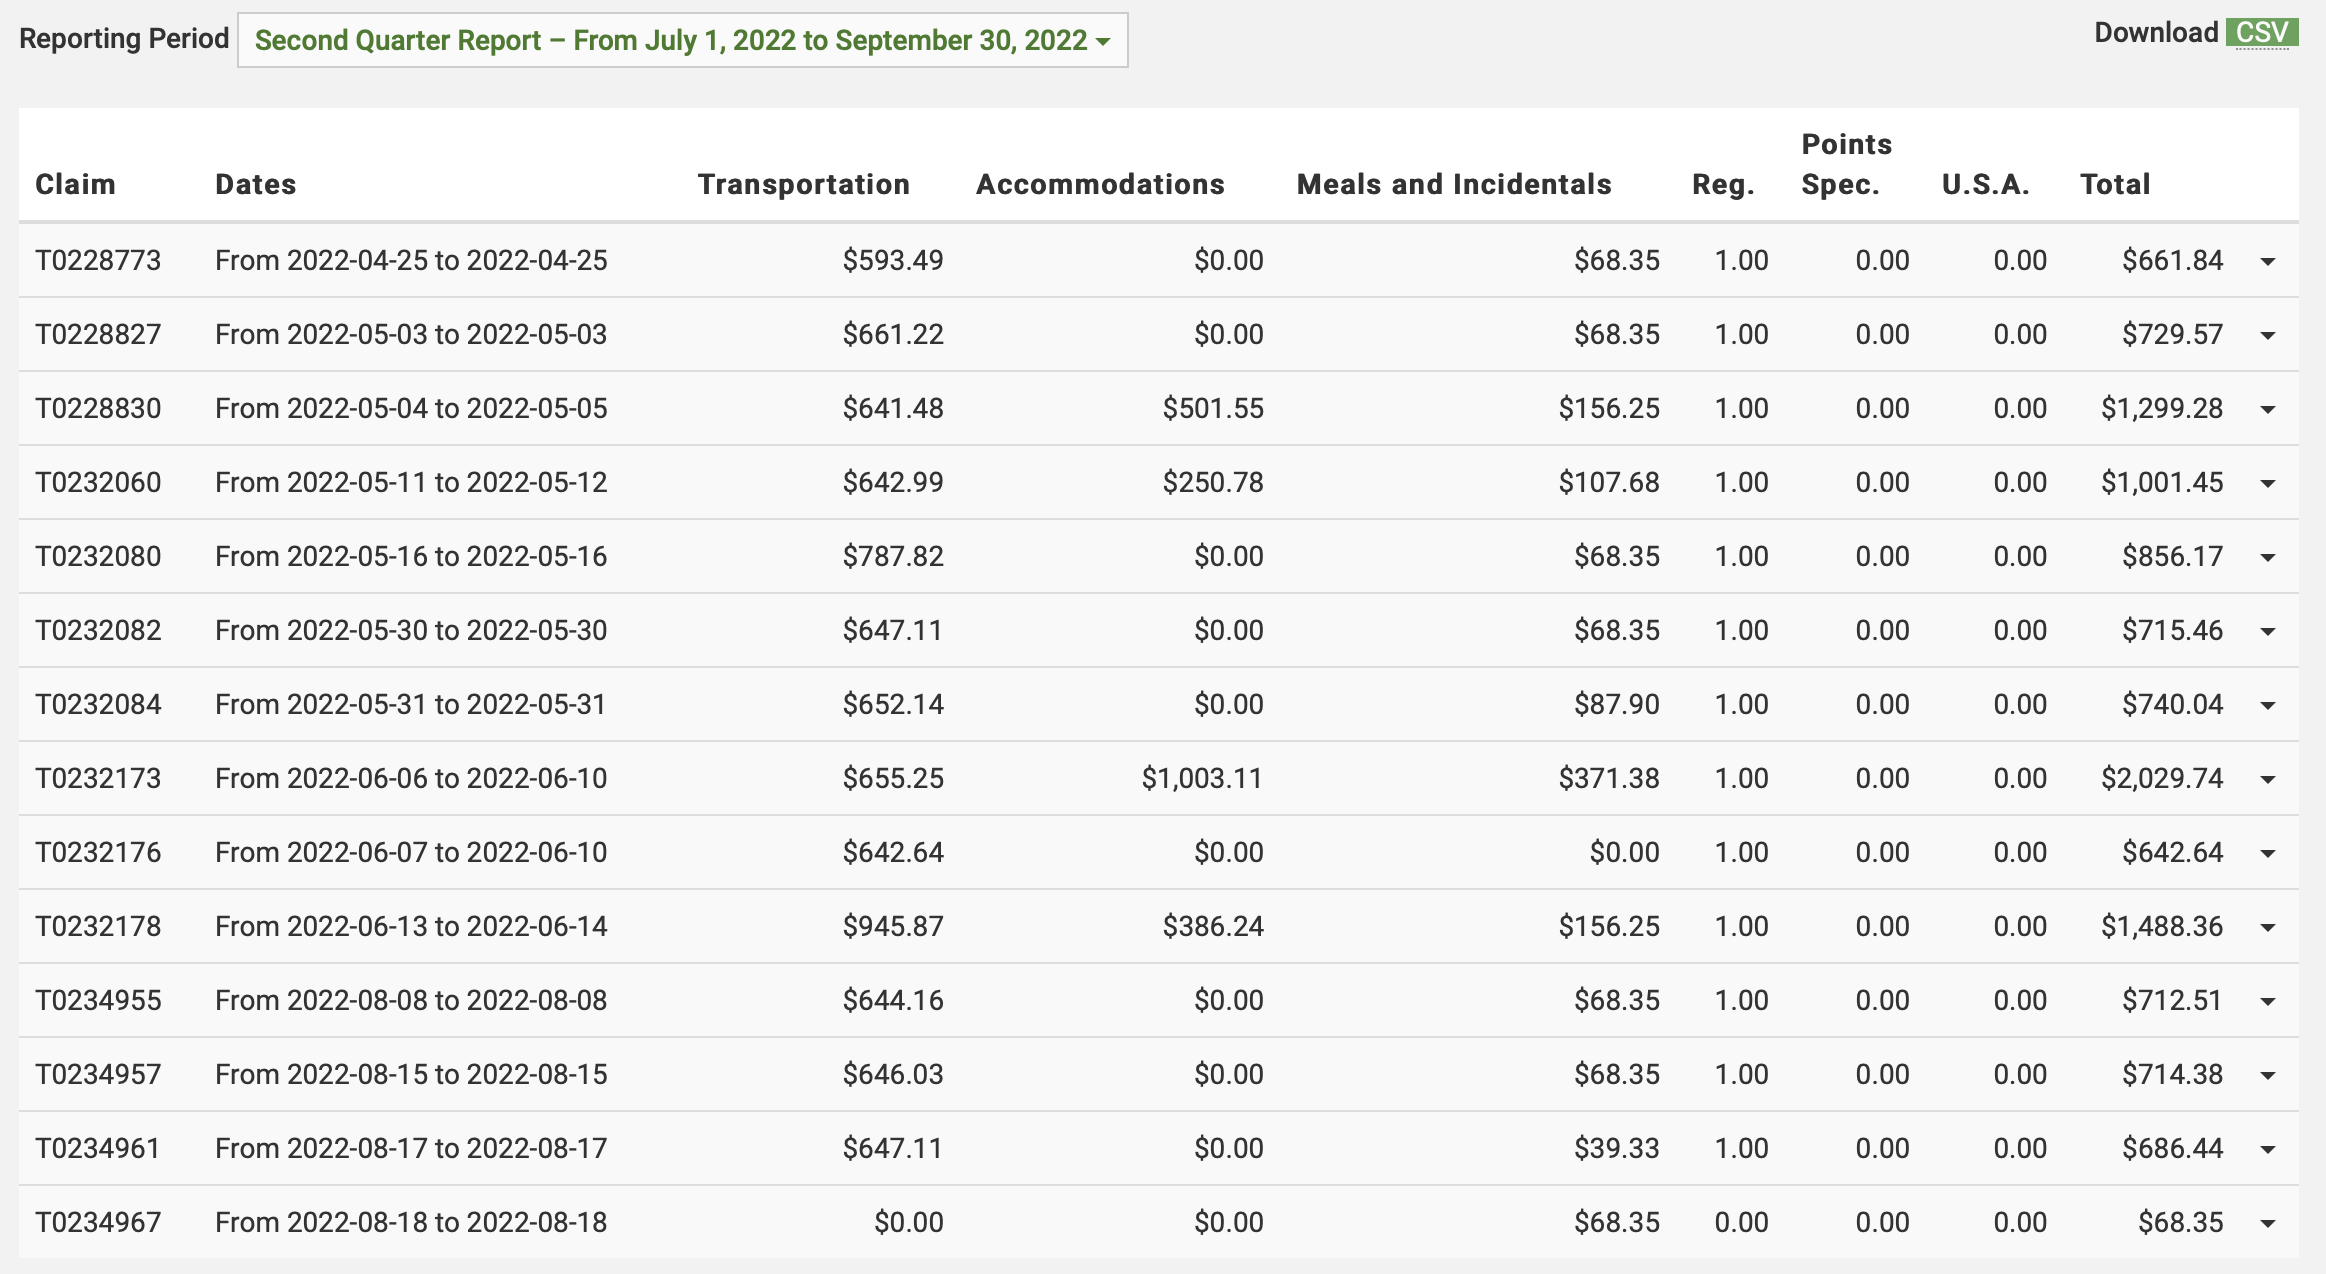Image resolution: width=2326 pixels, height=1274 pixels.
Task: Expand claim T0234957 details arrow
Action: pos(2267,1076)
